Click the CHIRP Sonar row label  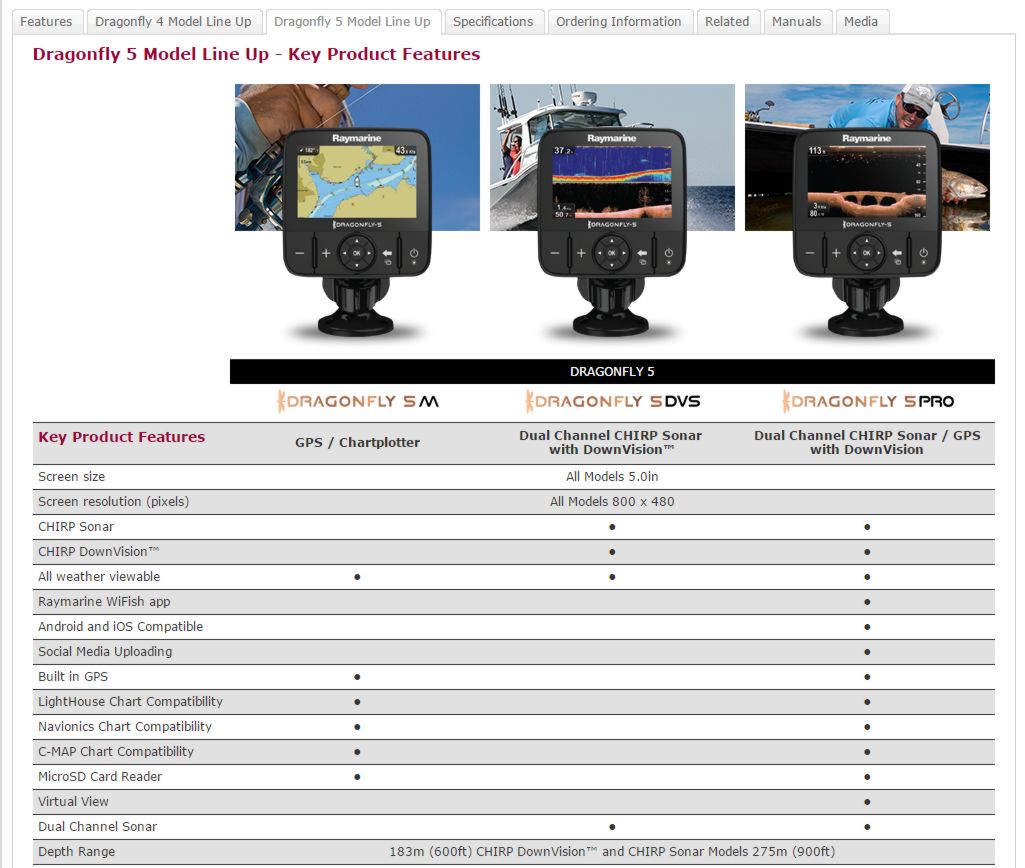point(76,526)
